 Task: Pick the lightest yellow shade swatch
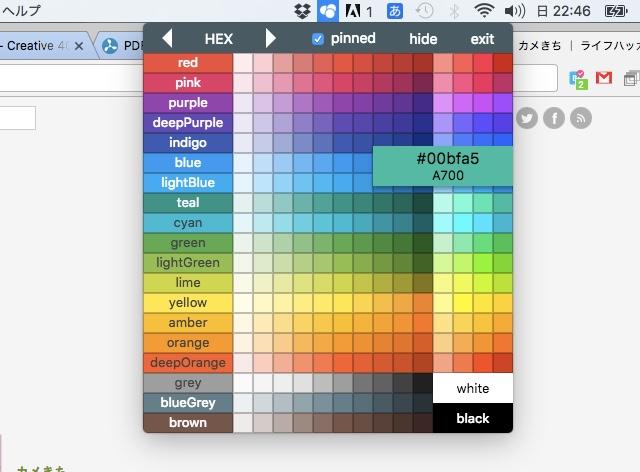click(243, 303)
